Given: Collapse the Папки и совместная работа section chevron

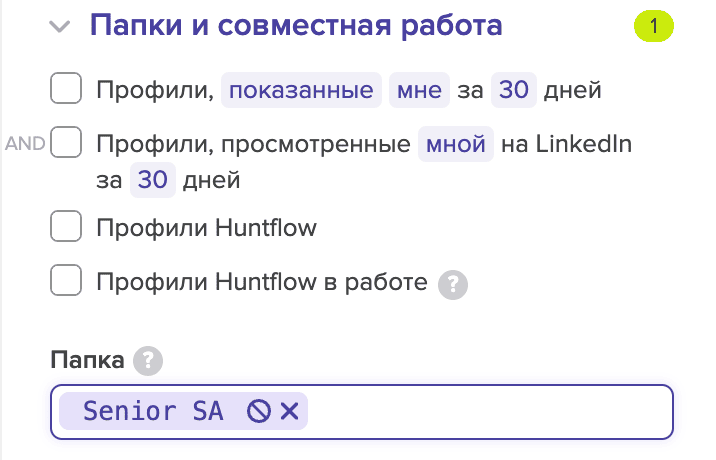Looking at the screenshot, I should (61, 26).
